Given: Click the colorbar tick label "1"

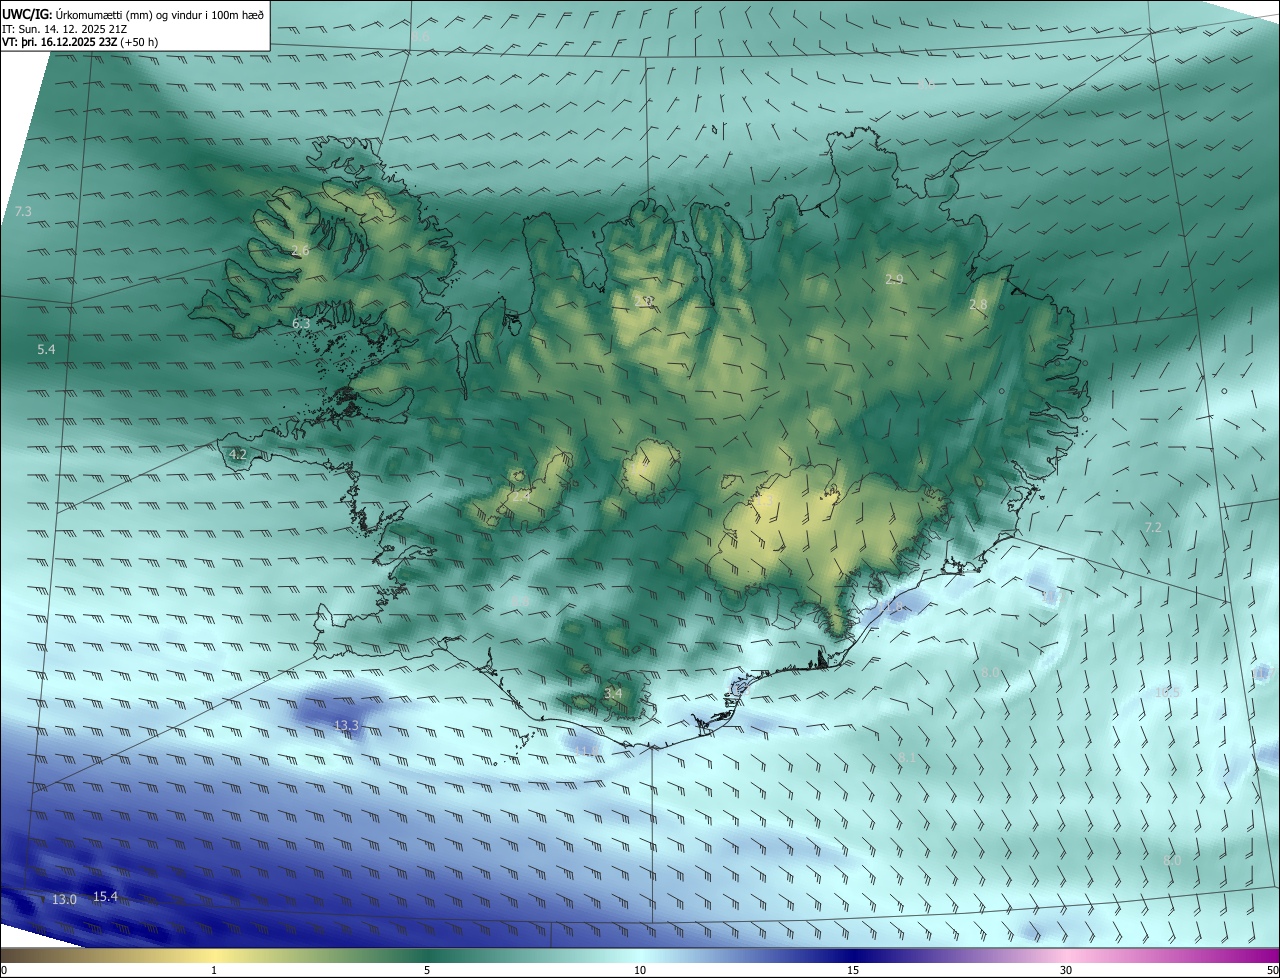Looking at the screenshot, I should point(214,970).
